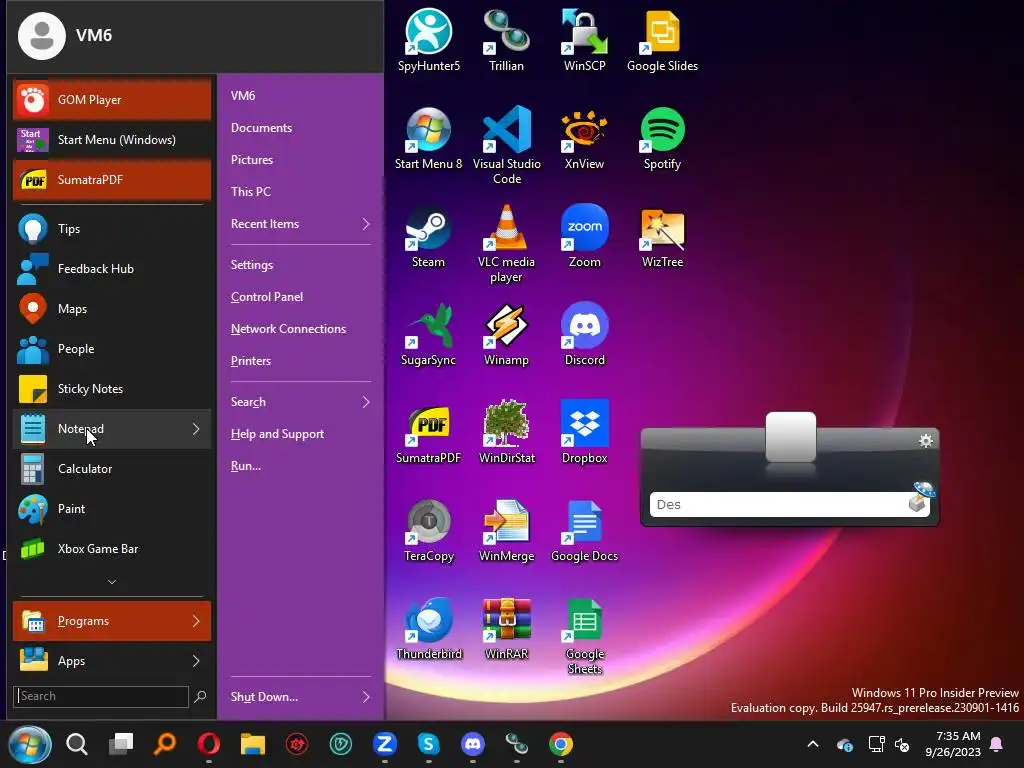
Task: Launch WinDirStat desktop icon
Action: (507, 432)
